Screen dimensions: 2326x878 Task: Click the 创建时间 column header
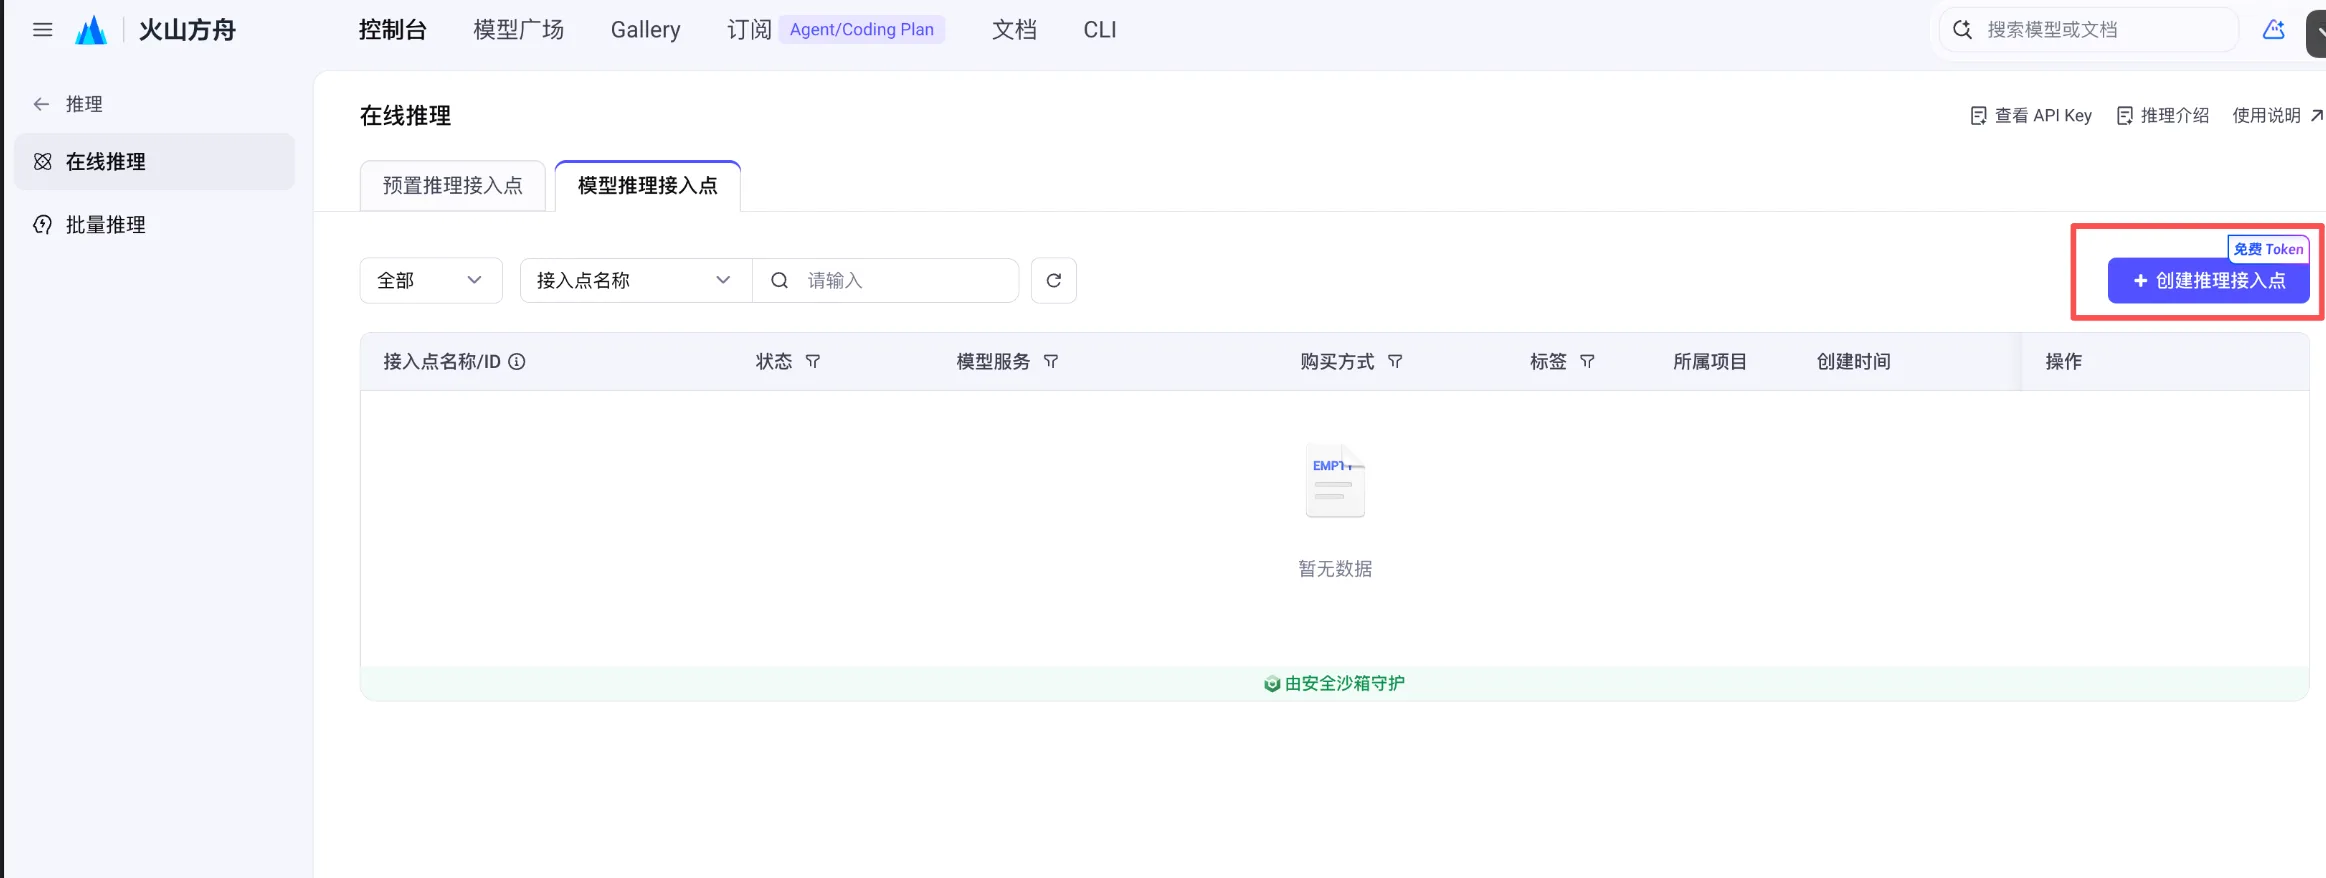pos(1854,362)
